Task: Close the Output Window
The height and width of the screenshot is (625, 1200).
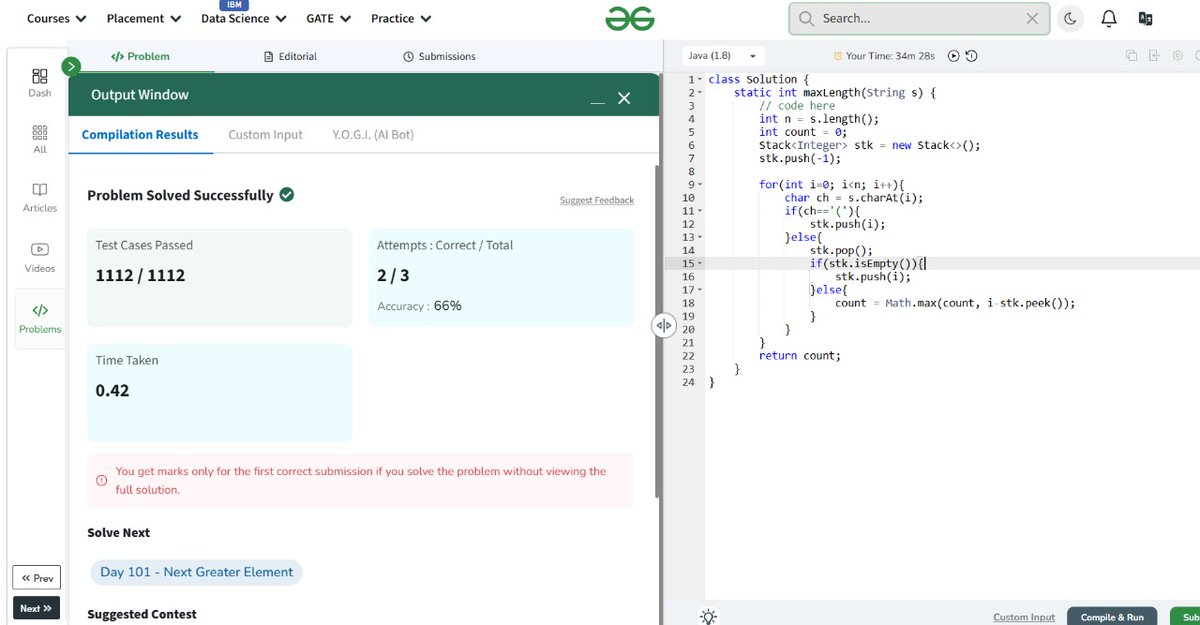Action: (x=624, y=98)
